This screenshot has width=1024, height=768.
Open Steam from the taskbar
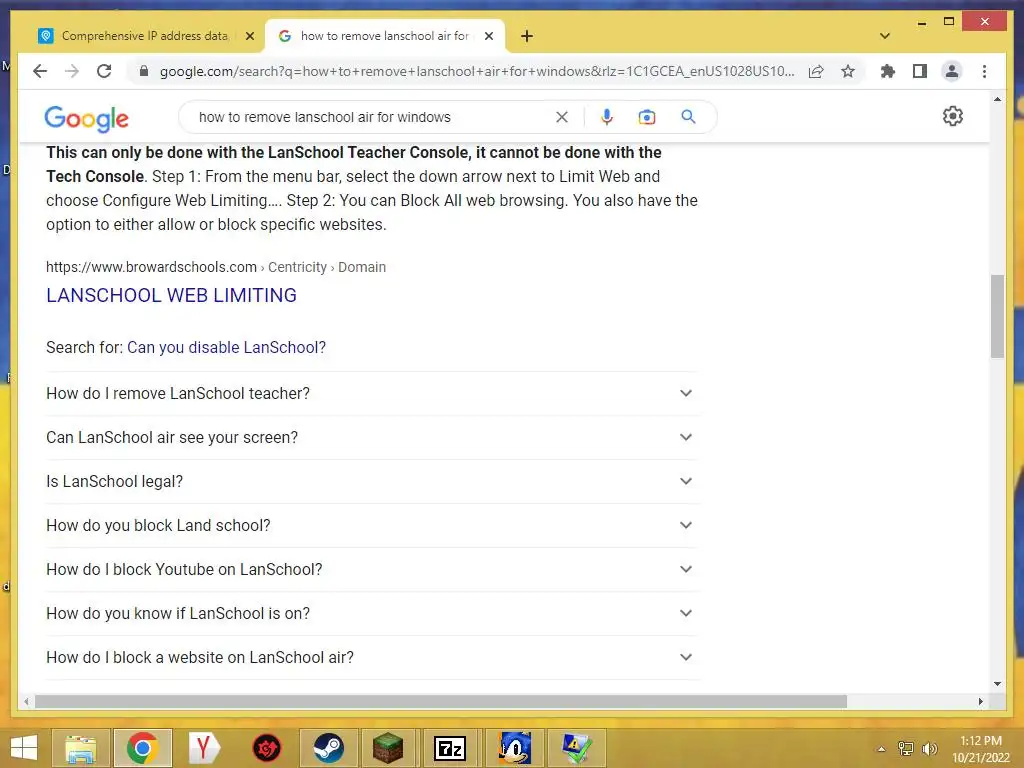point(328,748)
